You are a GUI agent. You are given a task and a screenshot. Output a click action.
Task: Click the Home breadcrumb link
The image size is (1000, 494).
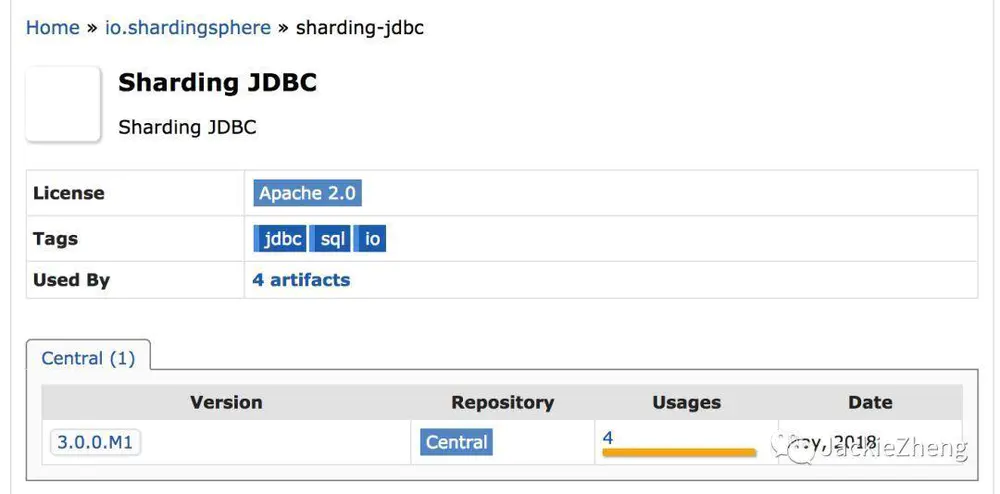coord(52,27)
